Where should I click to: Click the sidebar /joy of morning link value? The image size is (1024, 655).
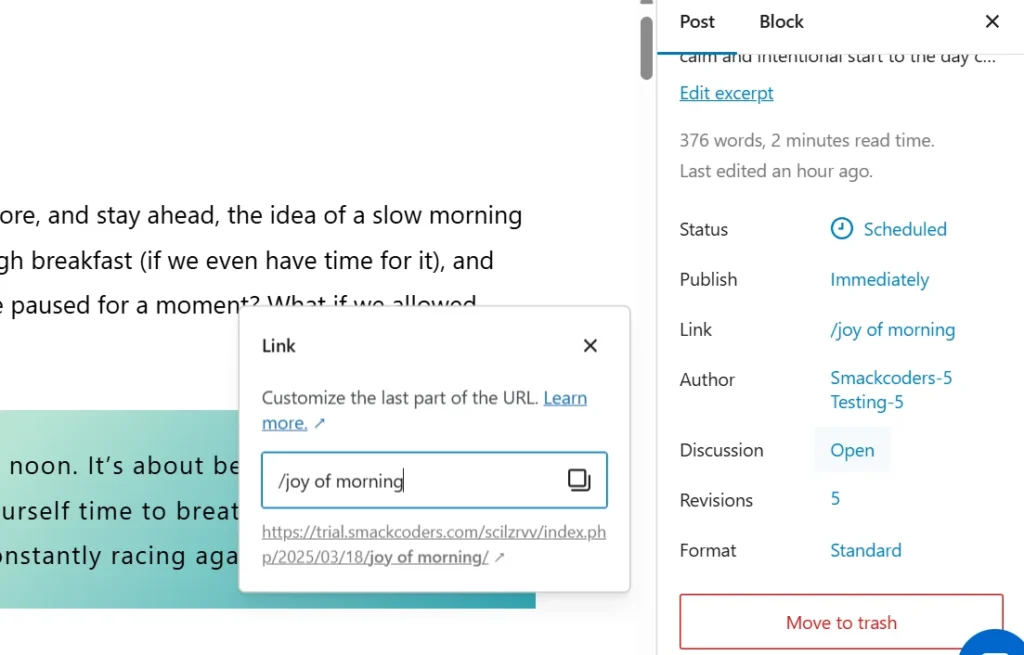[892, 330]
